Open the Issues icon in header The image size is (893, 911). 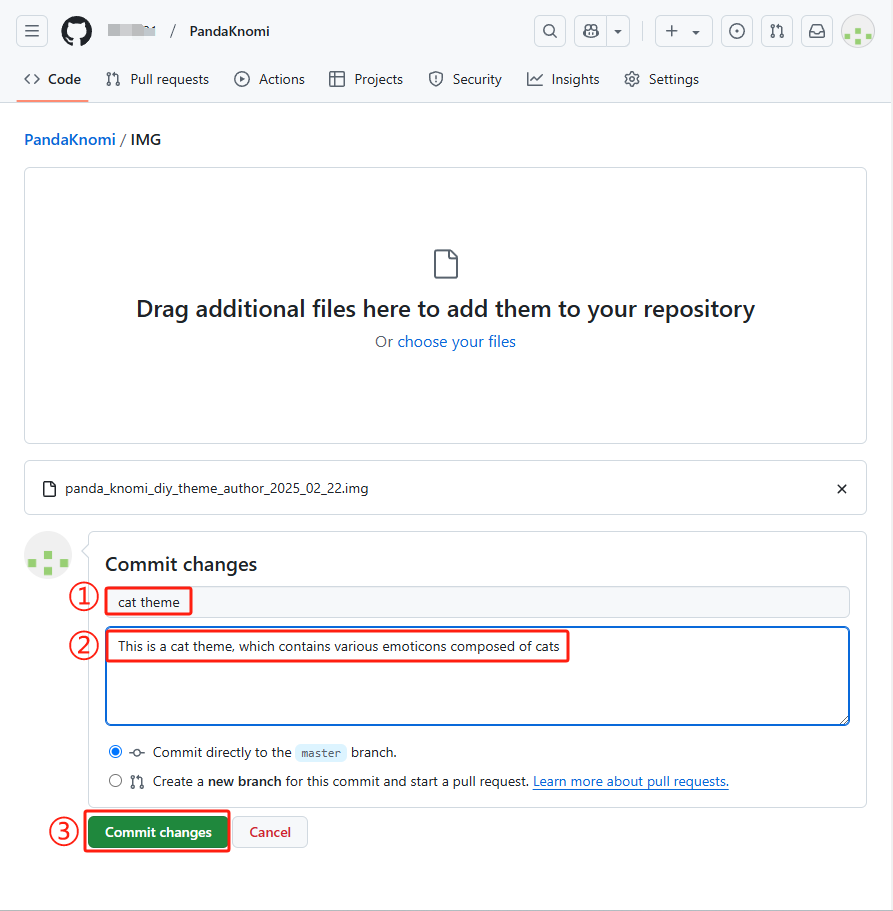coord(737,31)
